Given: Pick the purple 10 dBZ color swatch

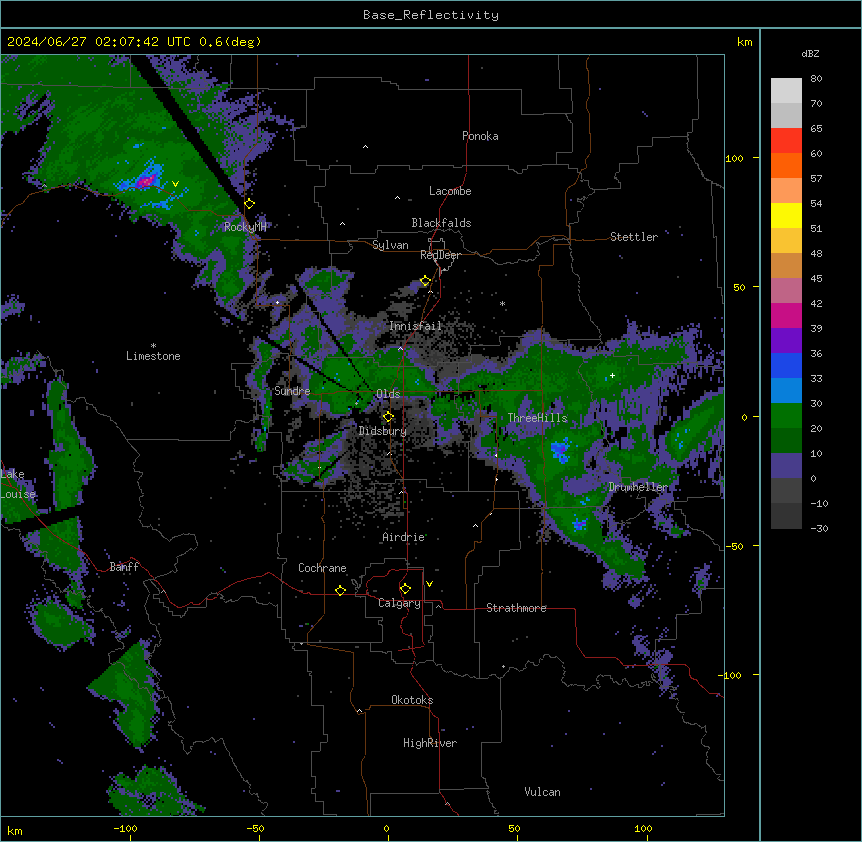Looking at the screenshot, I should pyautogui.click(x=786, y=466).
